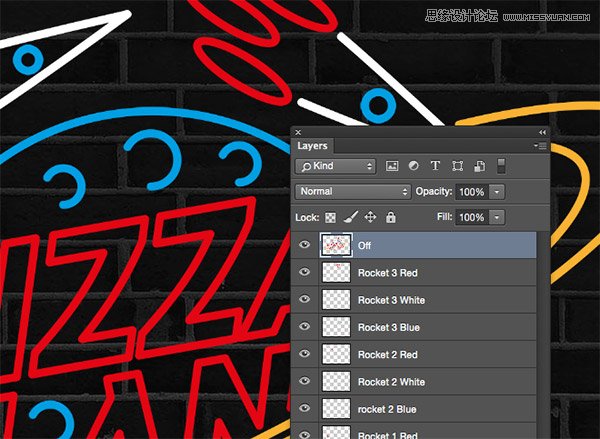Collapse the panel with double arrows
Screen dimensions: 600x439
tap(542, 132)
